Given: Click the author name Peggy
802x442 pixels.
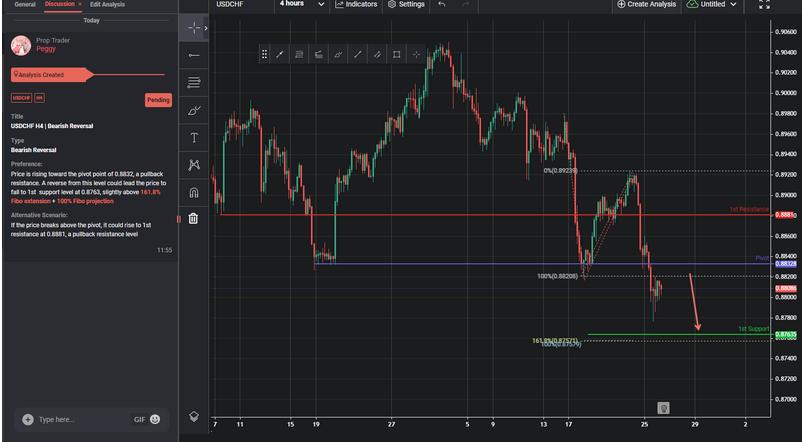Looking at the screenshot, I should point(46,49).
